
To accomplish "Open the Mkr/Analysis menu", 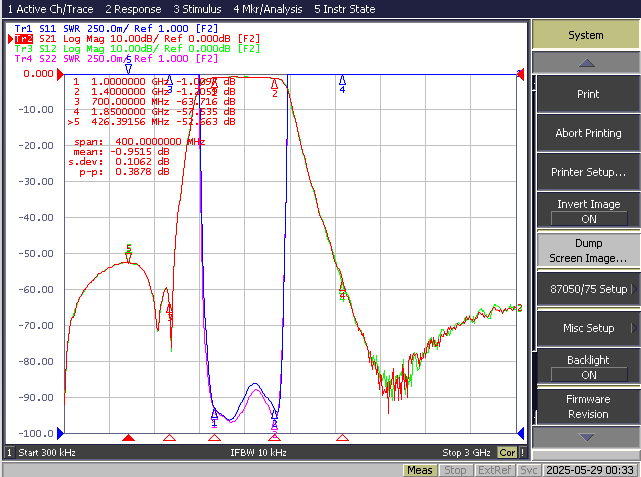I will coord(268,9).
